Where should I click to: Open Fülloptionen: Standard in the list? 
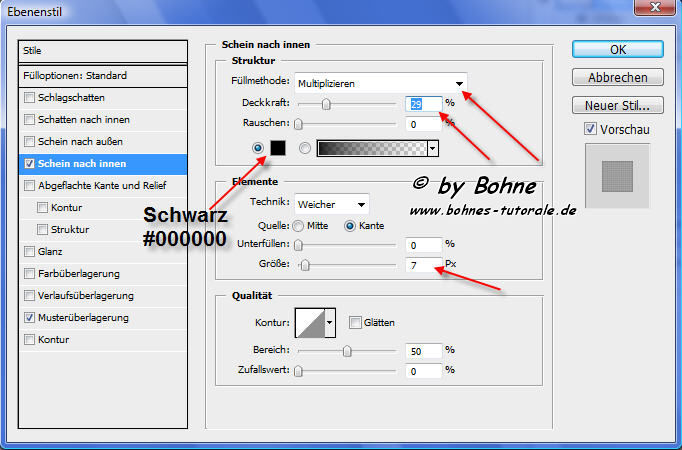pos(103,75)
